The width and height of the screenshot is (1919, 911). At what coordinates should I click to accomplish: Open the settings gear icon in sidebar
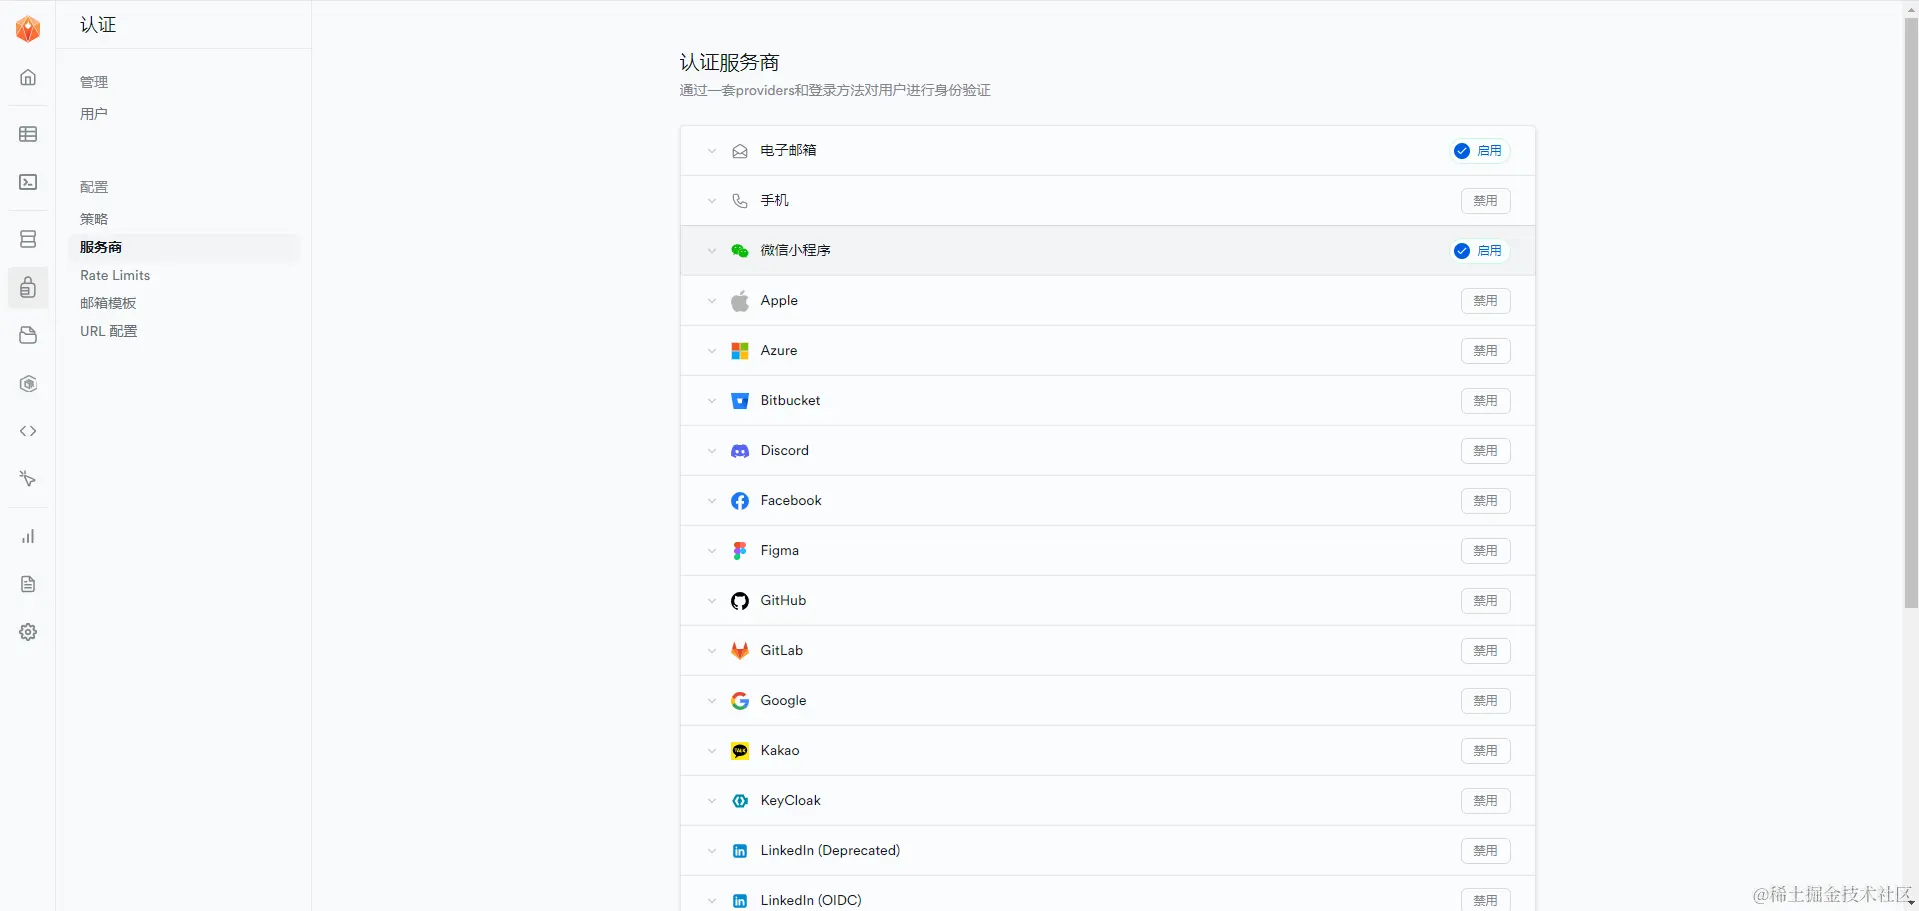pos(28,632)
